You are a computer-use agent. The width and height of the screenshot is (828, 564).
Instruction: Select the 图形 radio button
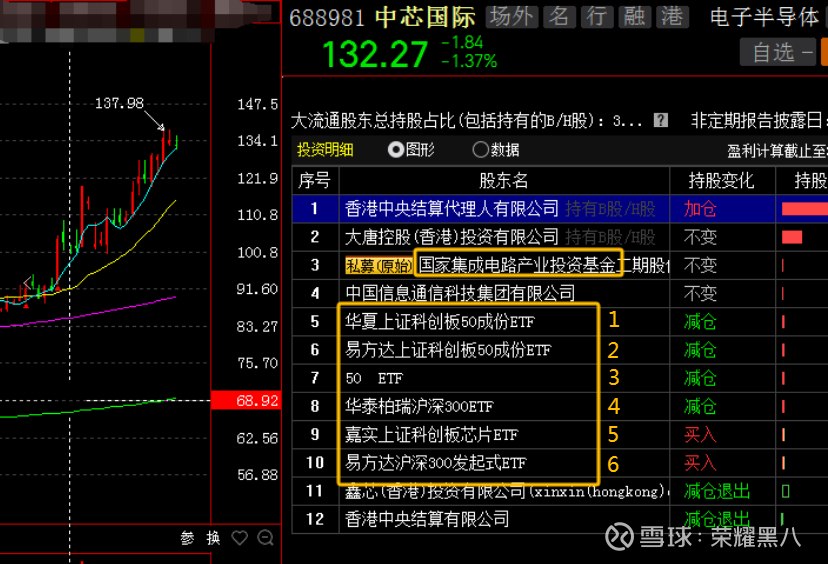coord(396,150)
